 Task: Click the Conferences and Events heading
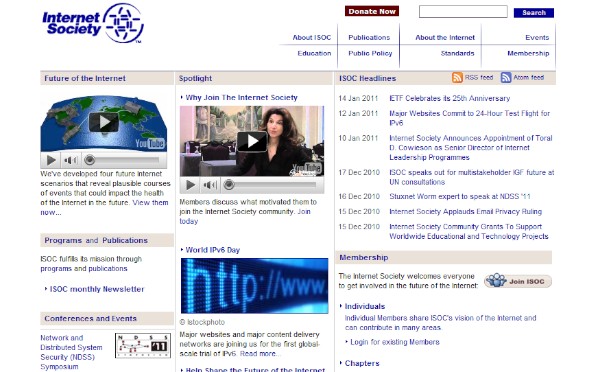[90, 318]
